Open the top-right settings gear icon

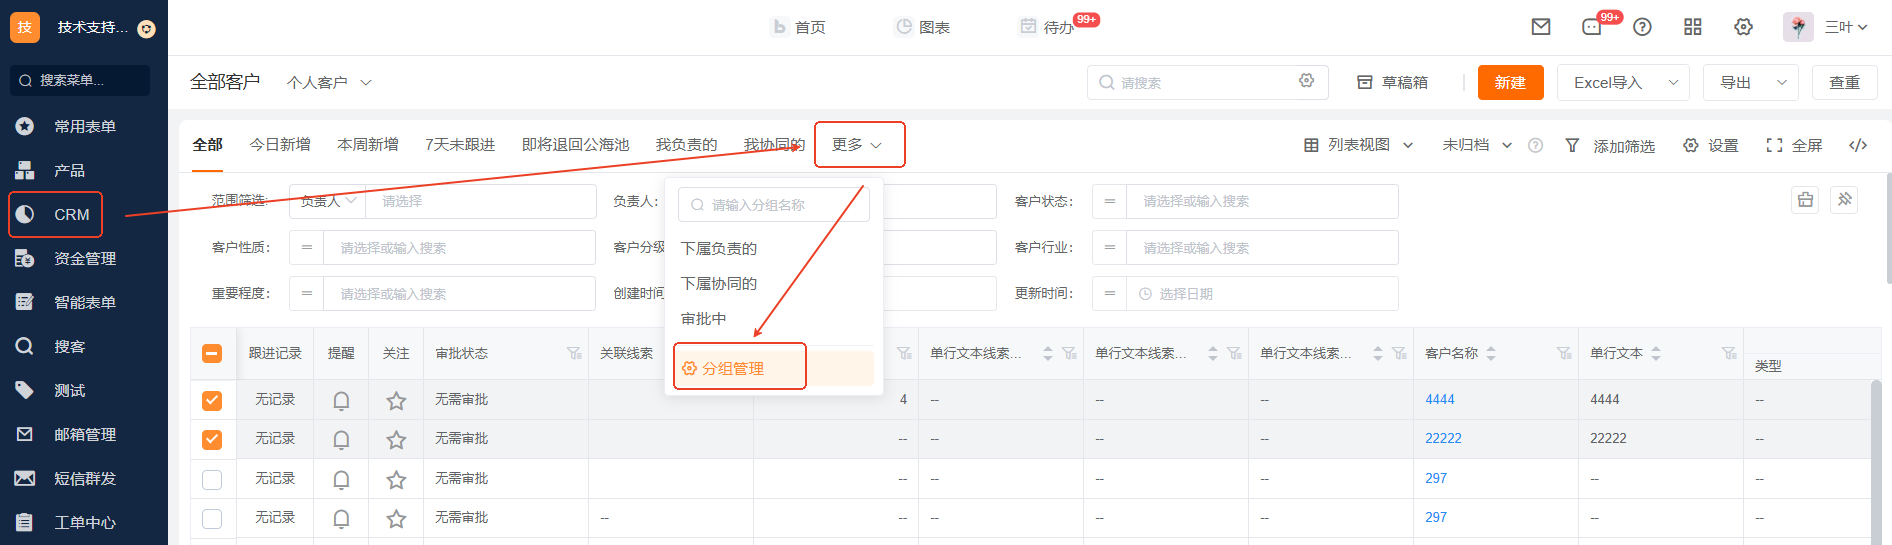pyautogui.click(x=1743, y=27)
